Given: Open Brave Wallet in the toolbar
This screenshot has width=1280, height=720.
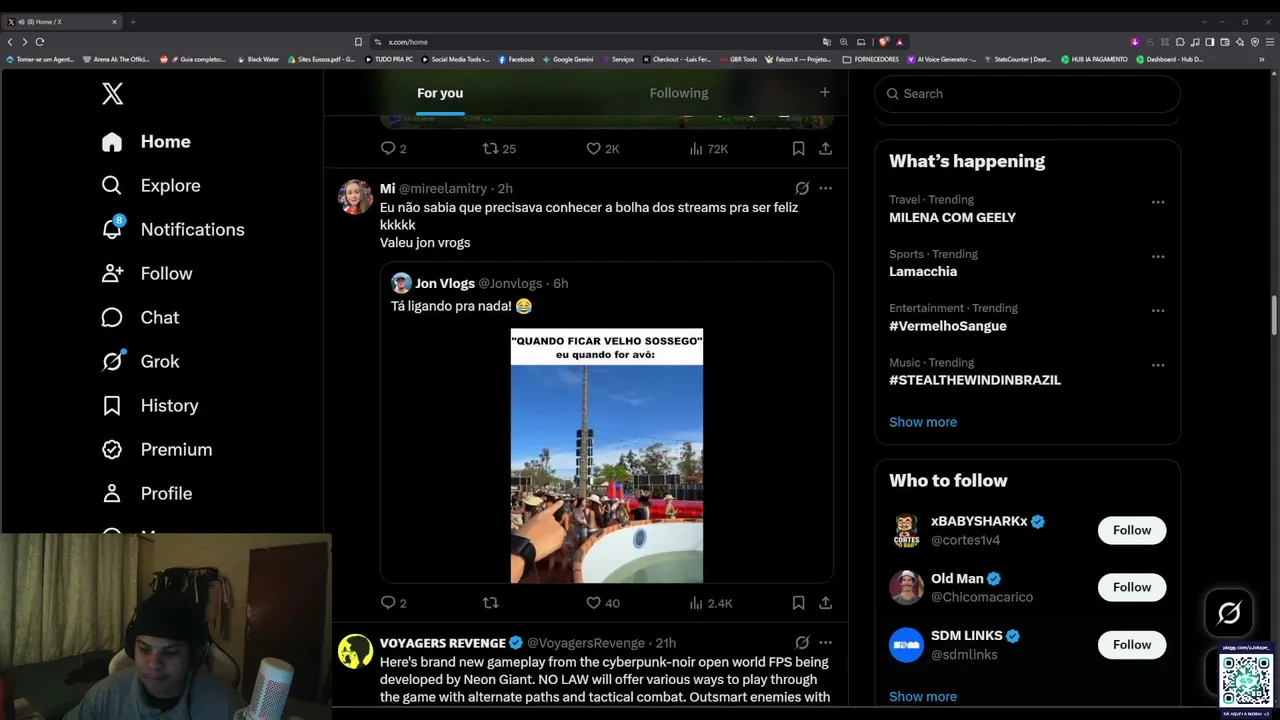Looking at the screenshot, I should point(1225,42).
